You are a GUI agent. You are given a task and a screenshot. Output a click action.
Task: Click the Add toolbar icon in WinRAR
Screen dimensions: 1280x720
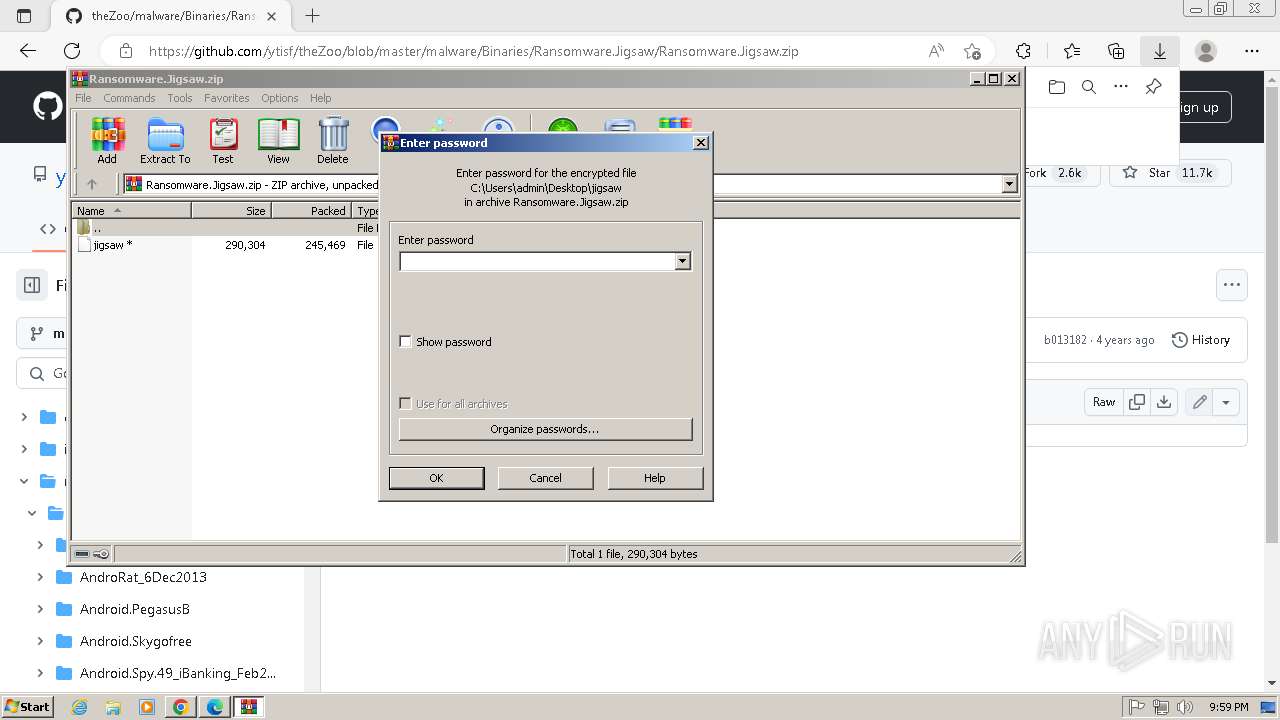(x=107, y=140)
